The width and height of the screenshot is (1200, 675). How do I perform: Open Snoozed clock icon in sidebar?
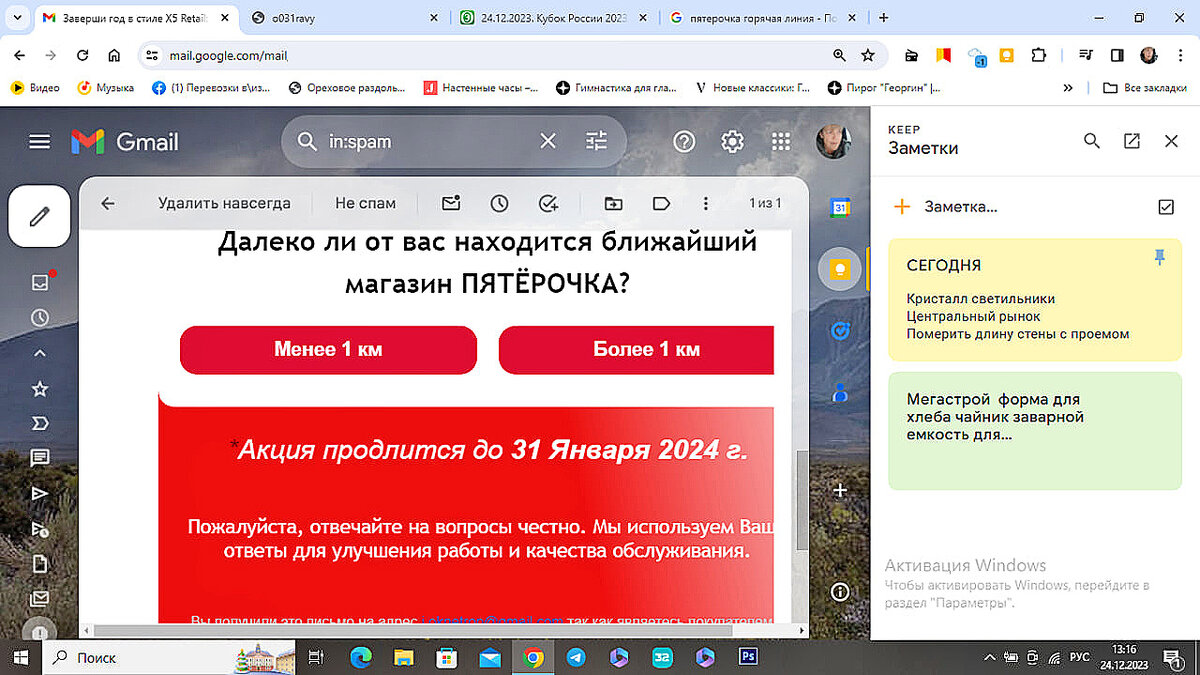coord(40,318)
